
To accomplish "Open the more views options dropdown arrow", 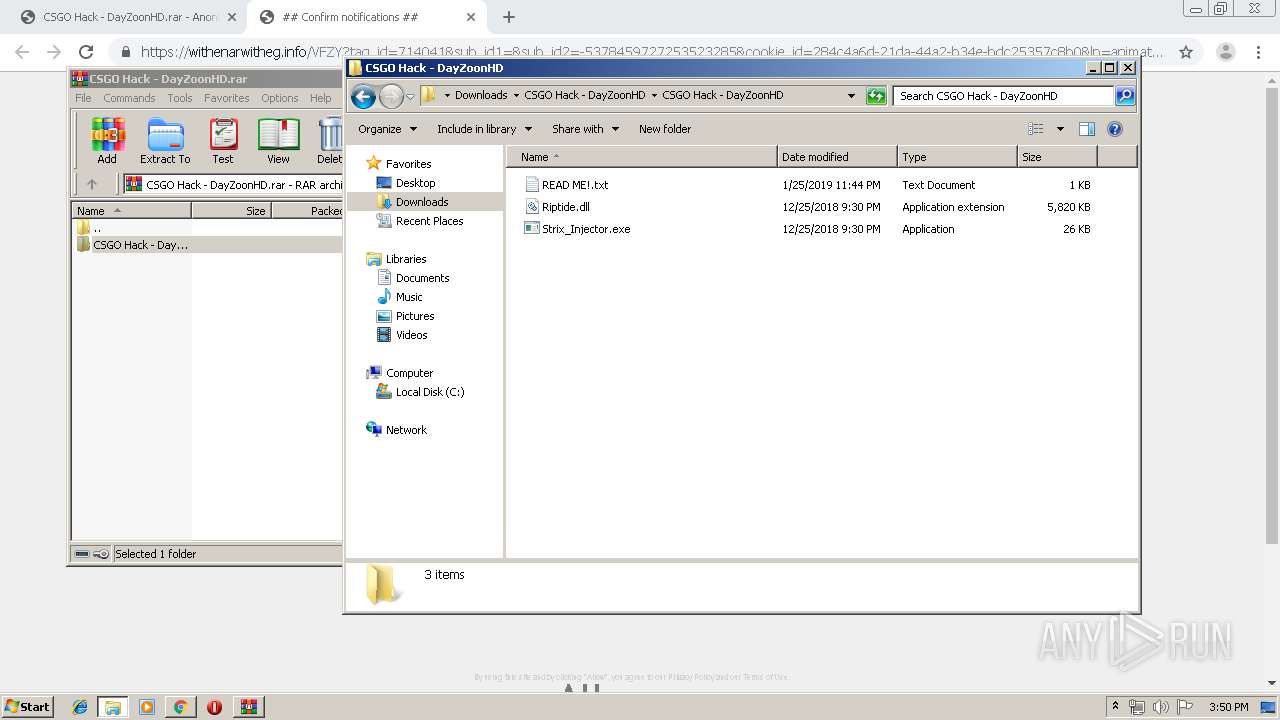I will (x=1060, y=129).
